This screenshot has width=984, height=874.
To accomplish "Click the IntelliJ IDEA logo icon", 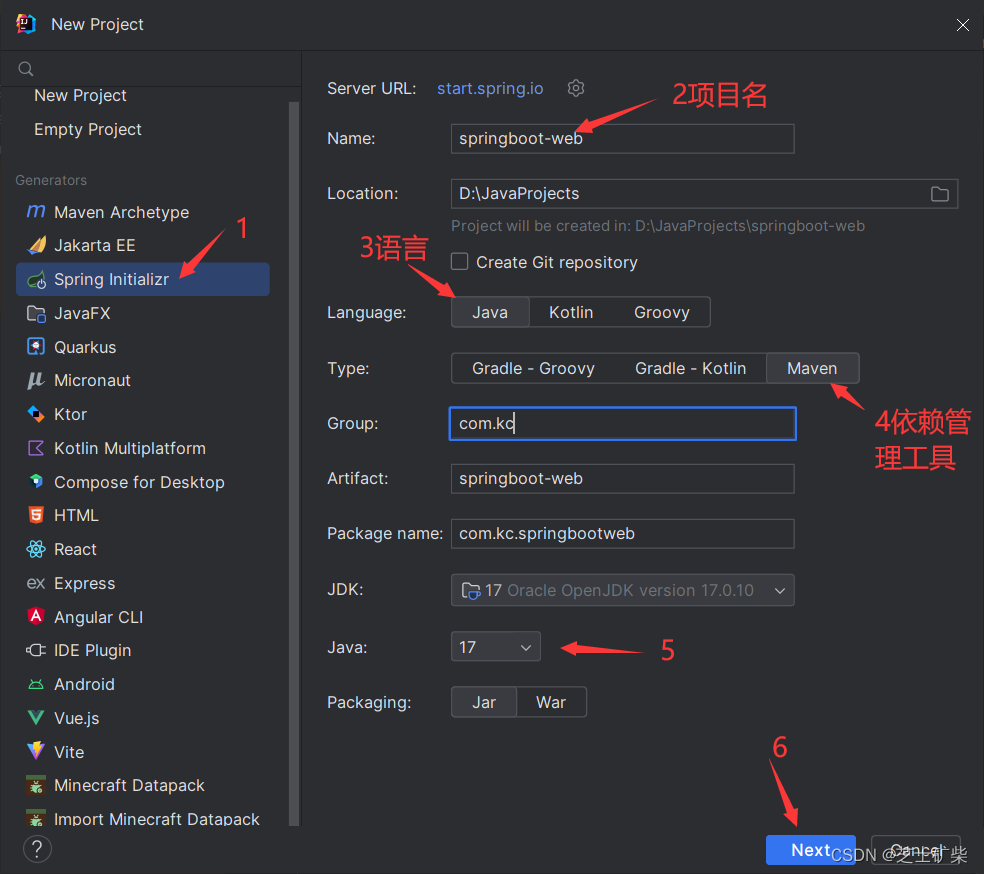I will [x=26, y=24].
